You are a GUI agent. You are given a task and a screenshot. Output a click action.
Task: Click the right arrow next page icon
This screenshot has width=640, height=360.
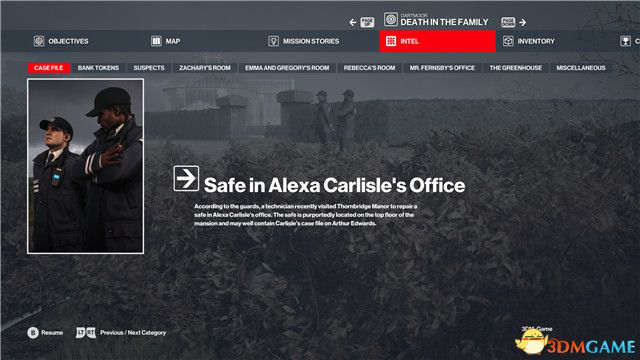tap(522, 22)
